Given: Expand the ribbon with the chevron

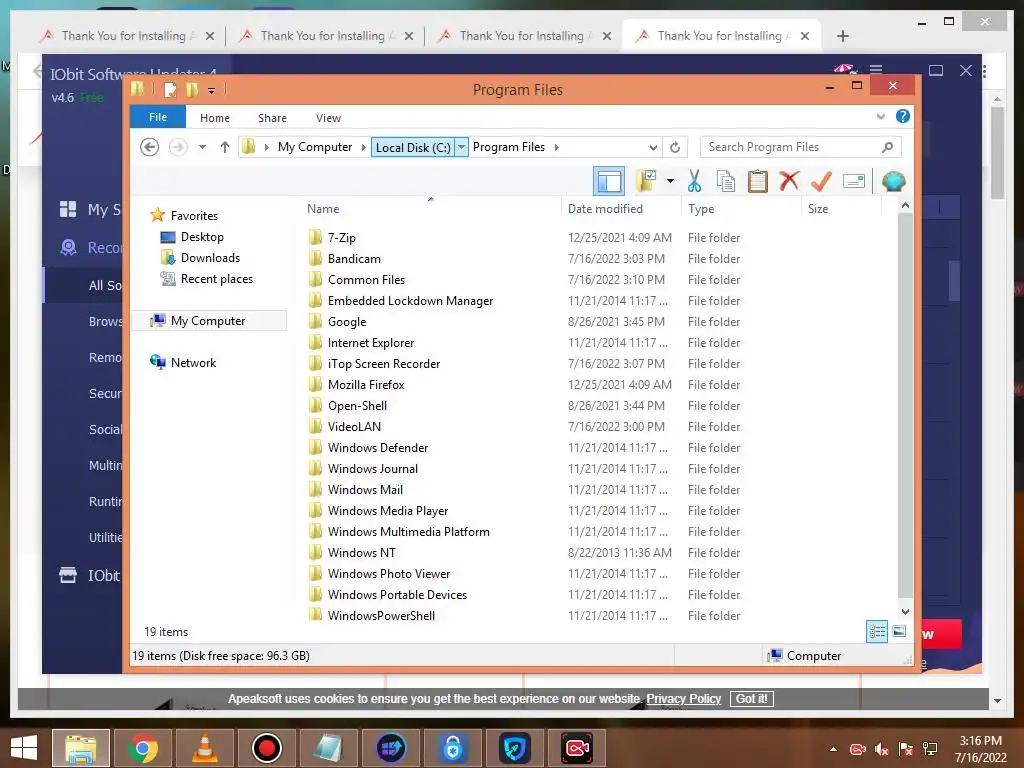Looking at the screenshot, I should (x=880, y=116).
